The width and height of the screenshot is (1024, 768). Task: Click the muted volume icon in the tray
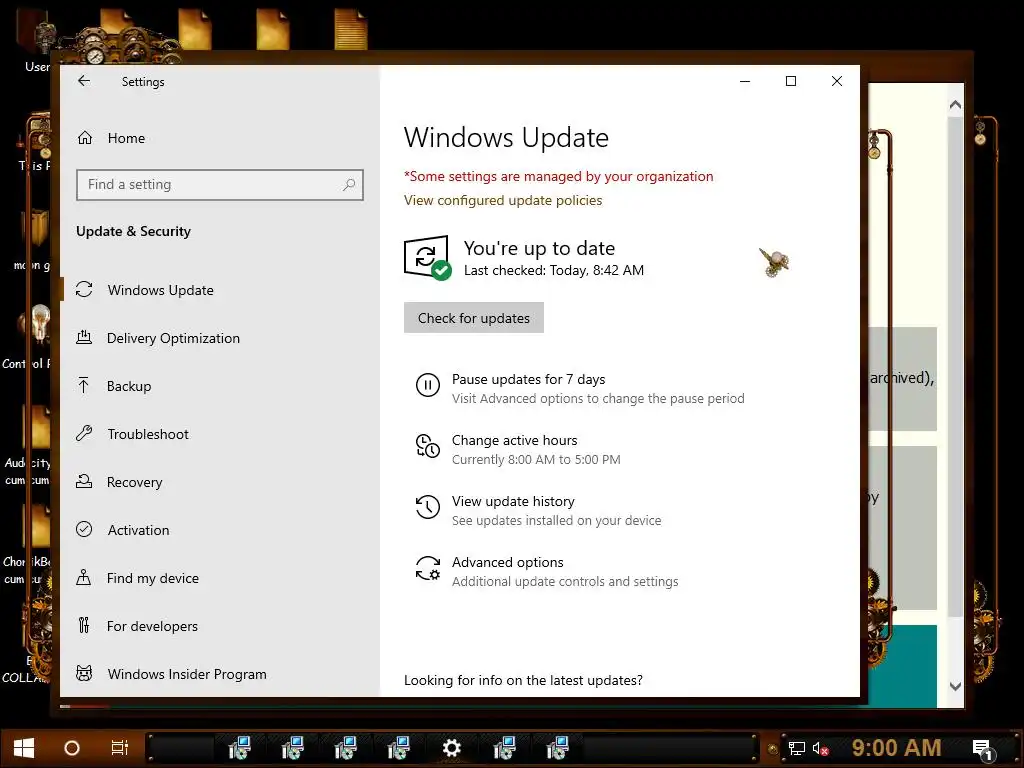pos(820,748)
